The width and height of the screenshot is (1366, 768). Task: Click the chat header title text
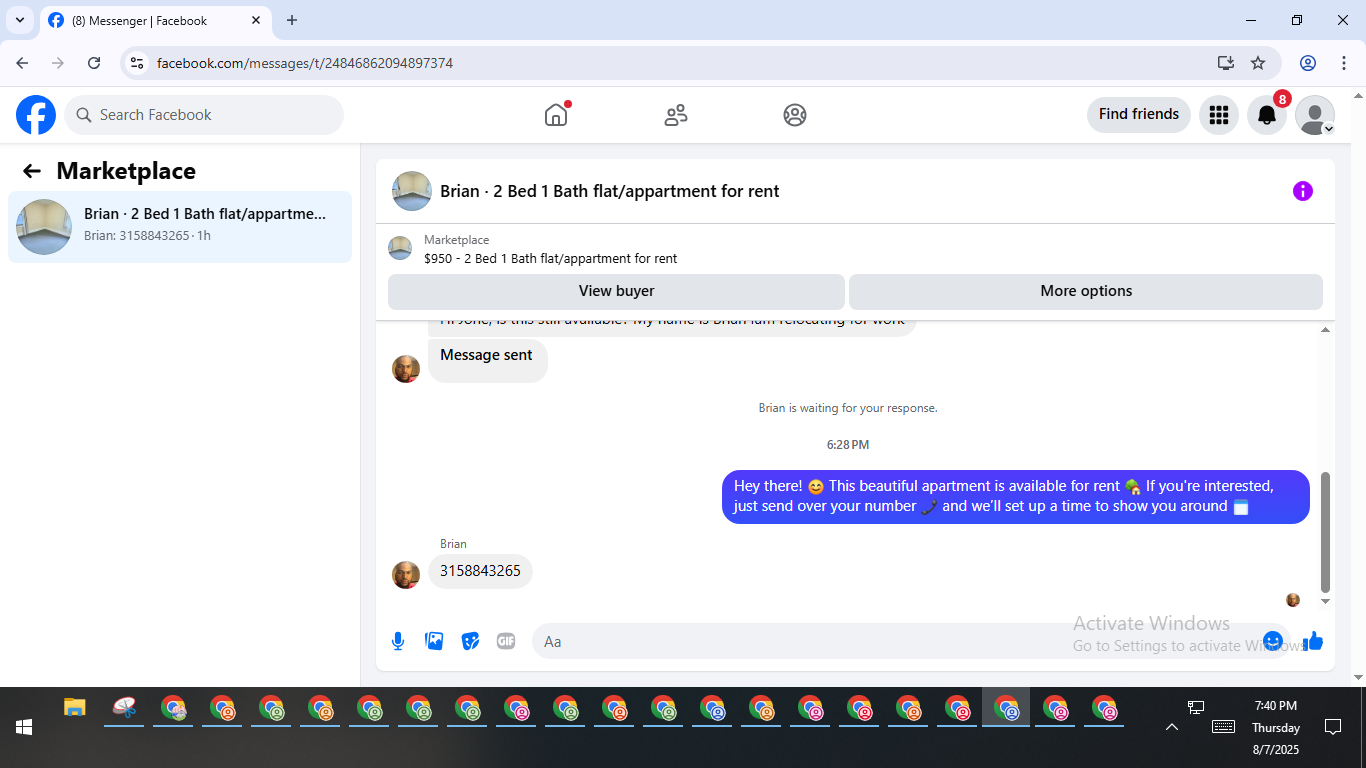610,191
